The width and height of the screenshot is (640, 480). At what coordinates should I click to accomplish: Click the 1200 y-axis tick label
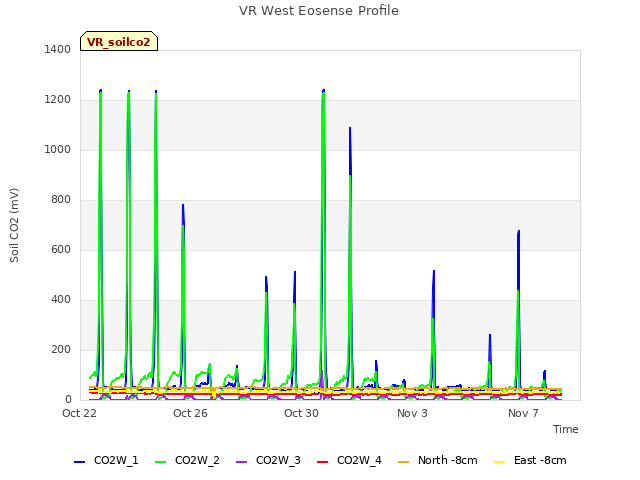click(58, 100)
